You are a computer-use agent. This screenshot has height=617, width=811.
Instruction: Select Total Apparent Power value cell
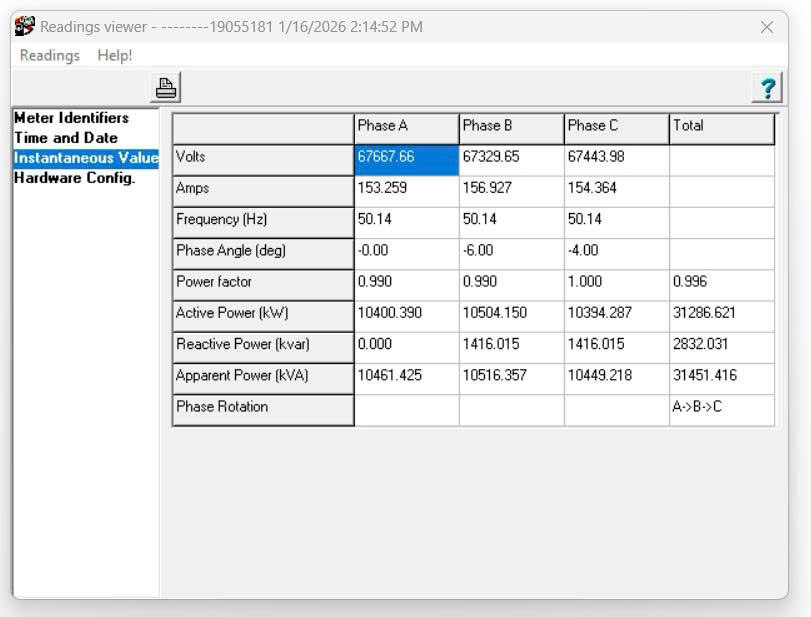[x=721, y=377]
